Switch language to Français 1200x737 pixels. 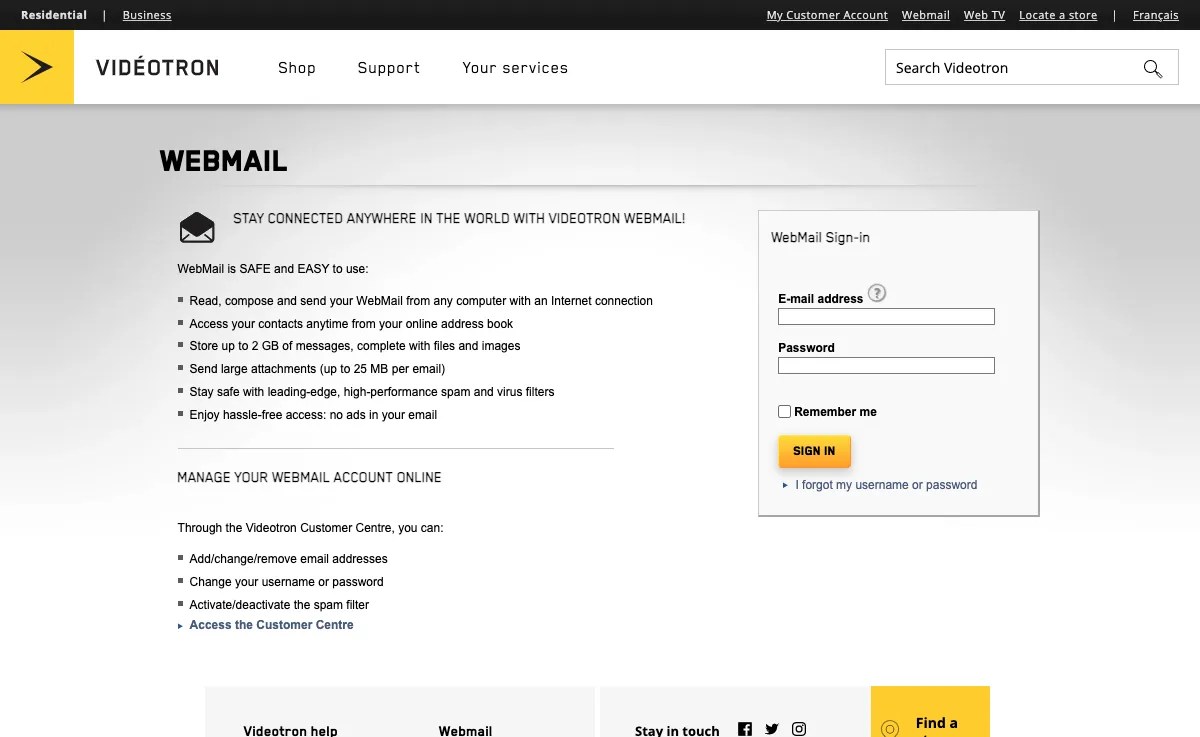[x=1155, y=15]
